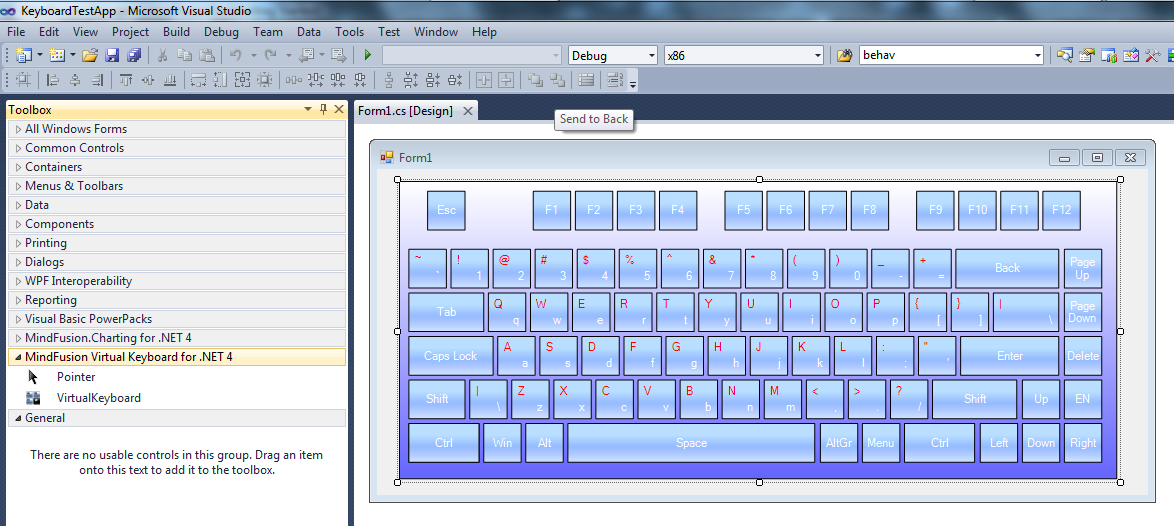Click the Make Horizontal Spacing Equal icon

(x=294, y=79)
